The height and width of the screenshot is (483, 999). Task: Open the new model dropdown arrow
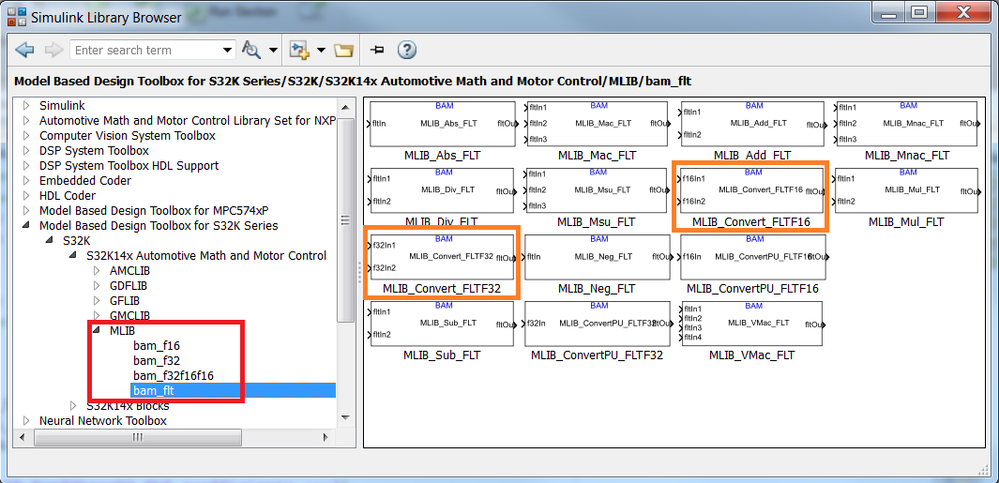(x=321, y=50)
